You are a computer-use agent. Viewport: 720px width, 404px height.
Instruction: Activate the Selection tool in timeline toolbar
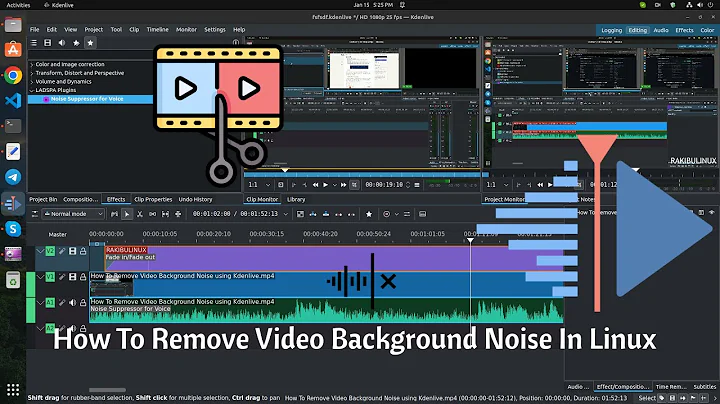(127, 214)
